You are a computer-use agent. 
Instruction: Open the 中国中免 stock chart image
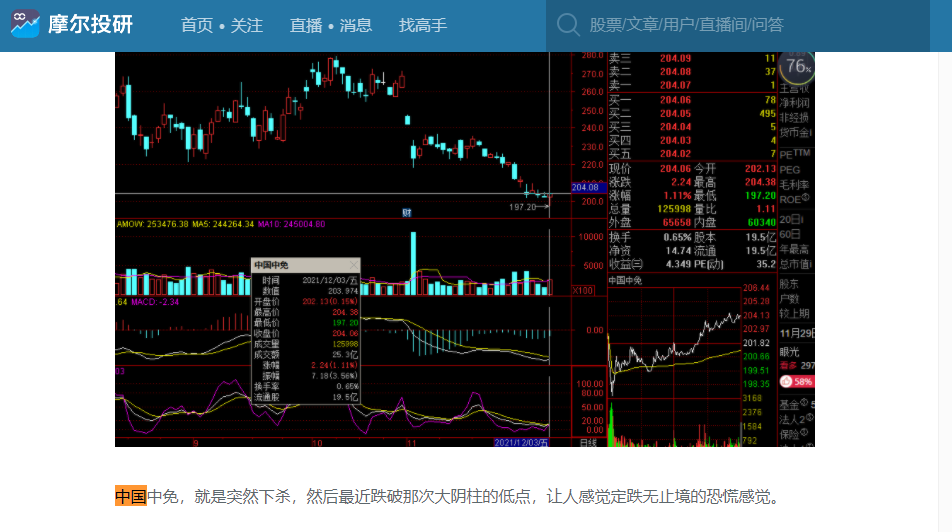tap(464, 249)
